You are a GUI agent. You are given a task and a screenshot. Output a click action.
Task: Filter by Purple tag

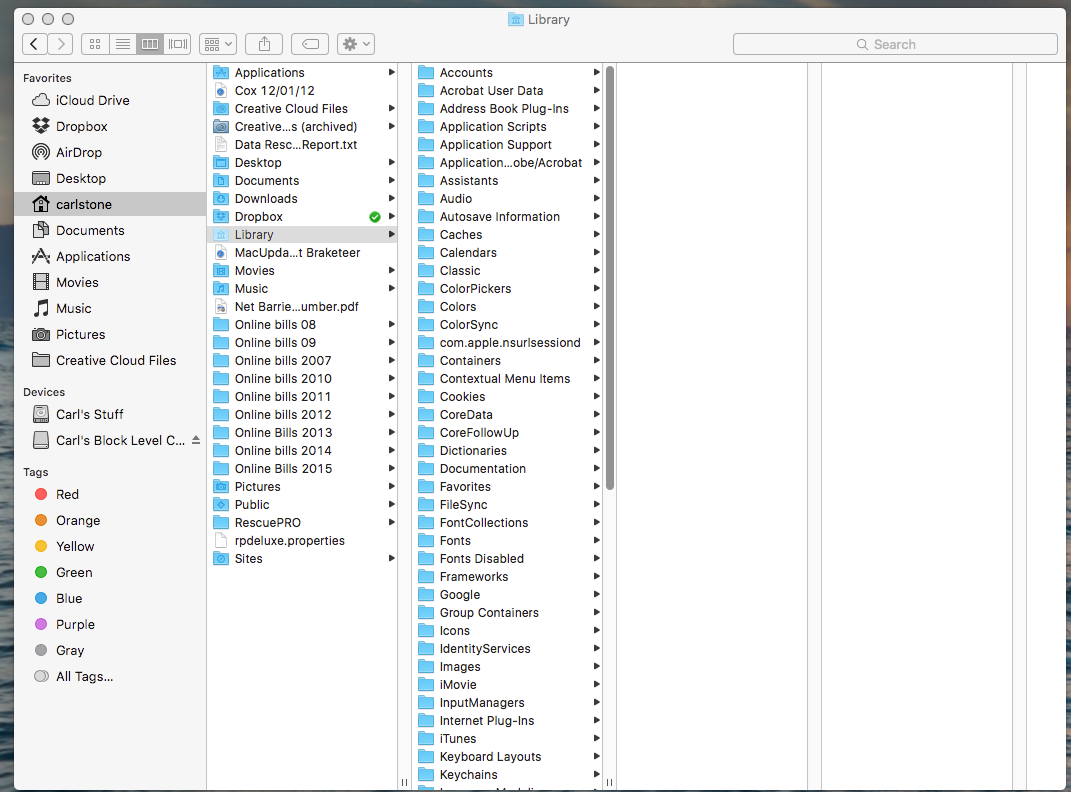(110, 624)
